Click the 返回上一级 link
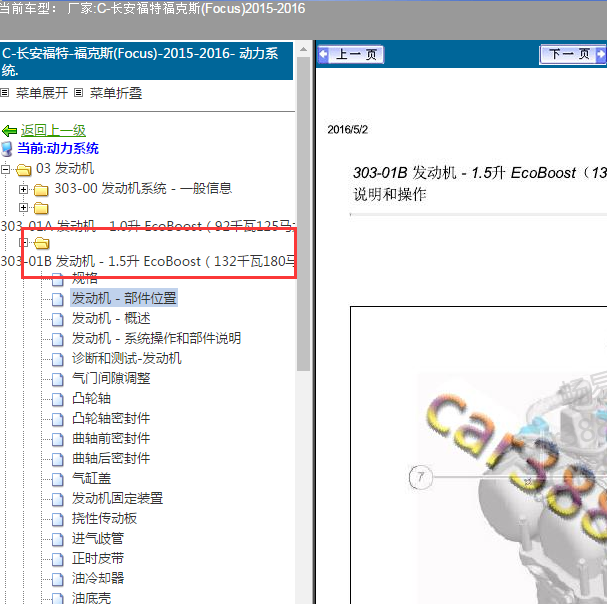Viewport: 607px width, 604px height. tap(53, 130)
